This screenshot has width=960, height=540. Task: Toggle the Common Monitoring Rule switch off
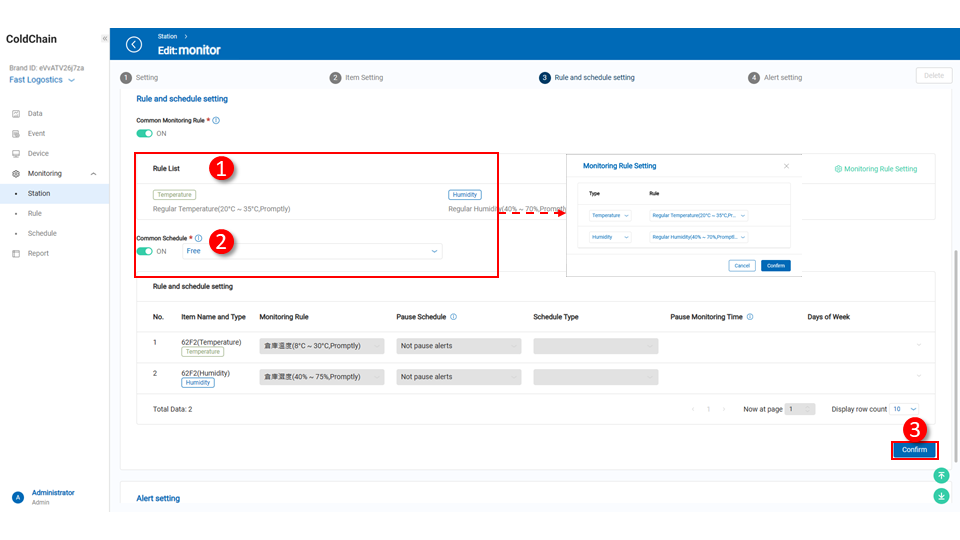[x=145, y=133]
